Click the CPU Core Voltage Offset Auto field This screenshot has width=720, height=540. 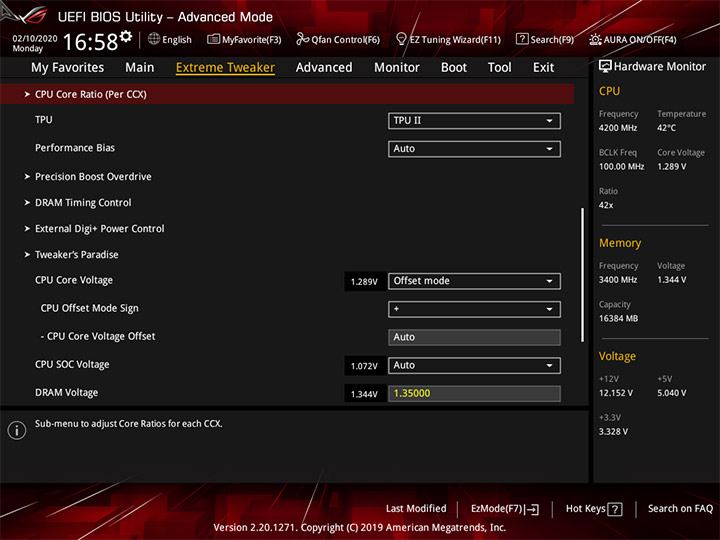pyautogui.click(x=474, y=337)
